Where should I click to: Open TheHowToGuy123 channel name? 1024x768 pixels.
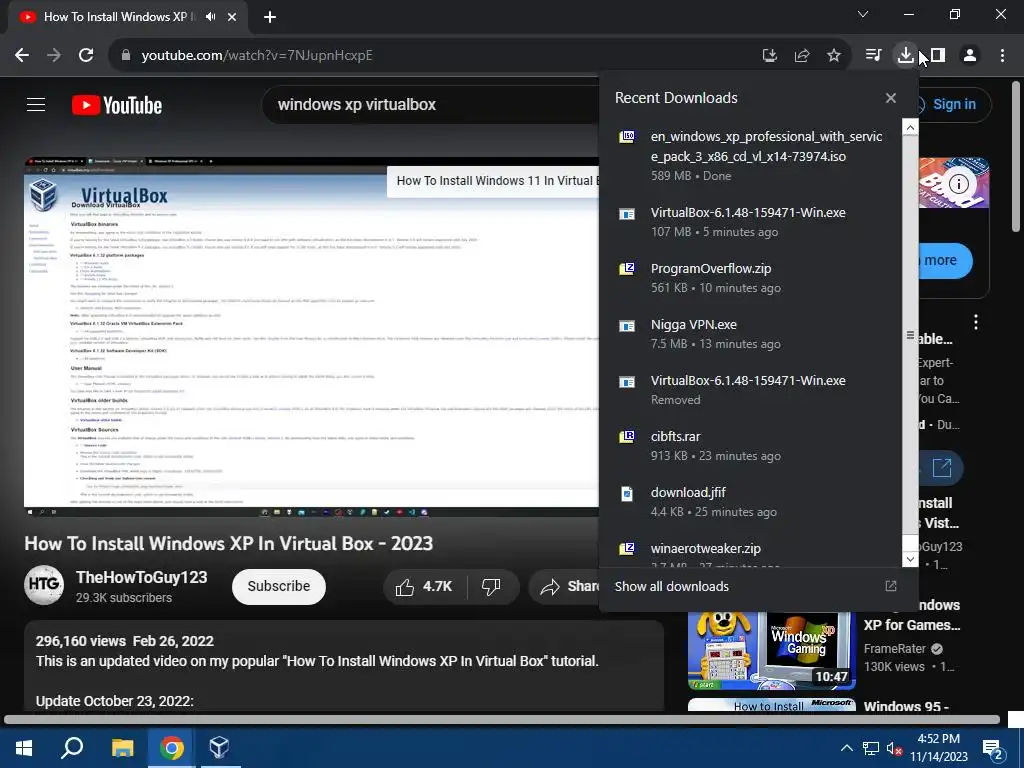click(142, 577)
